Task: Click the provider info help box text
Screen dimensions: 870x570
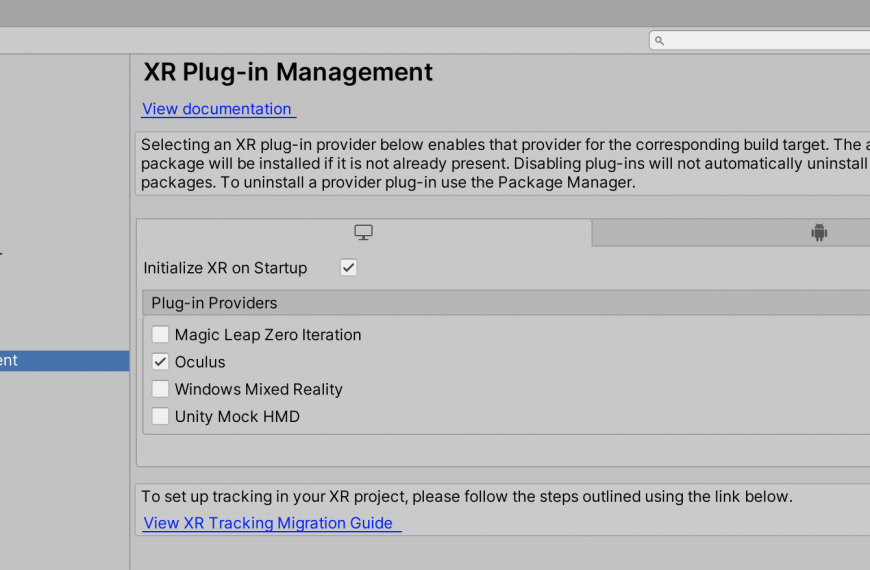Action: click(503, 163)
